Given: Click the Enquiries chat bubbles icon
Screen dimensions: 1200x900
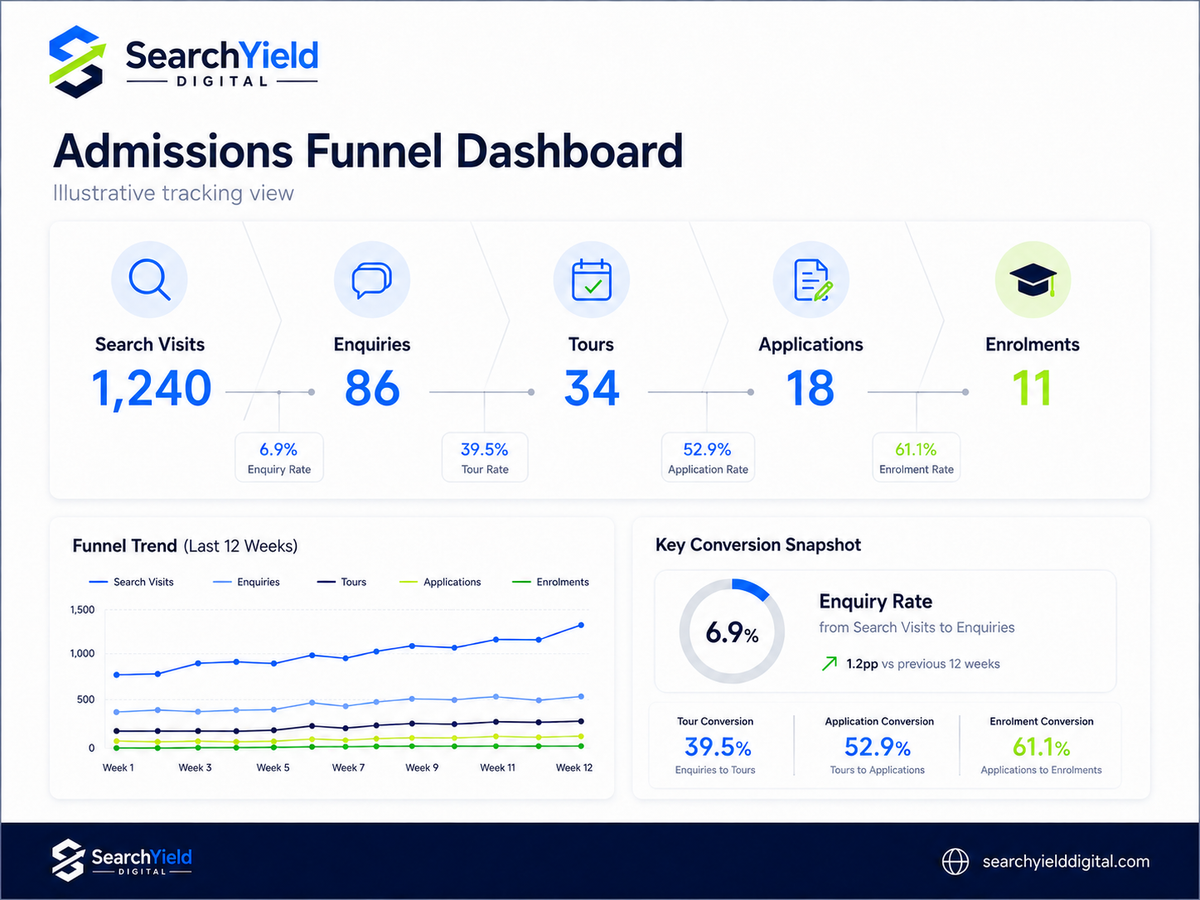Looking at the screenshot, I should tap(371, 279).
